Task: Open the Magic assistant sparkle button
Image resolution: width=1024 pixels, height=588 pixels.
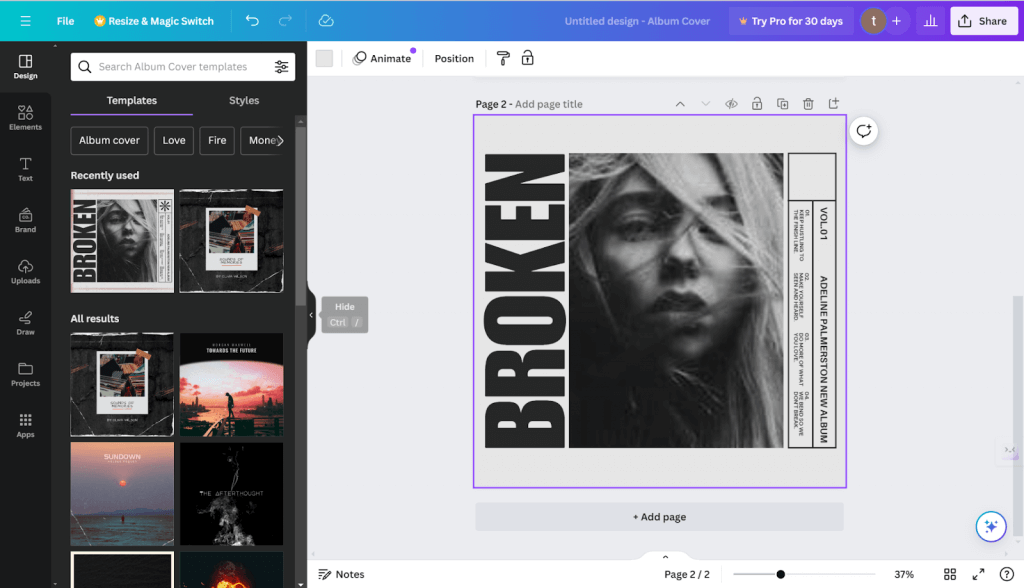Action: point(990,526)
